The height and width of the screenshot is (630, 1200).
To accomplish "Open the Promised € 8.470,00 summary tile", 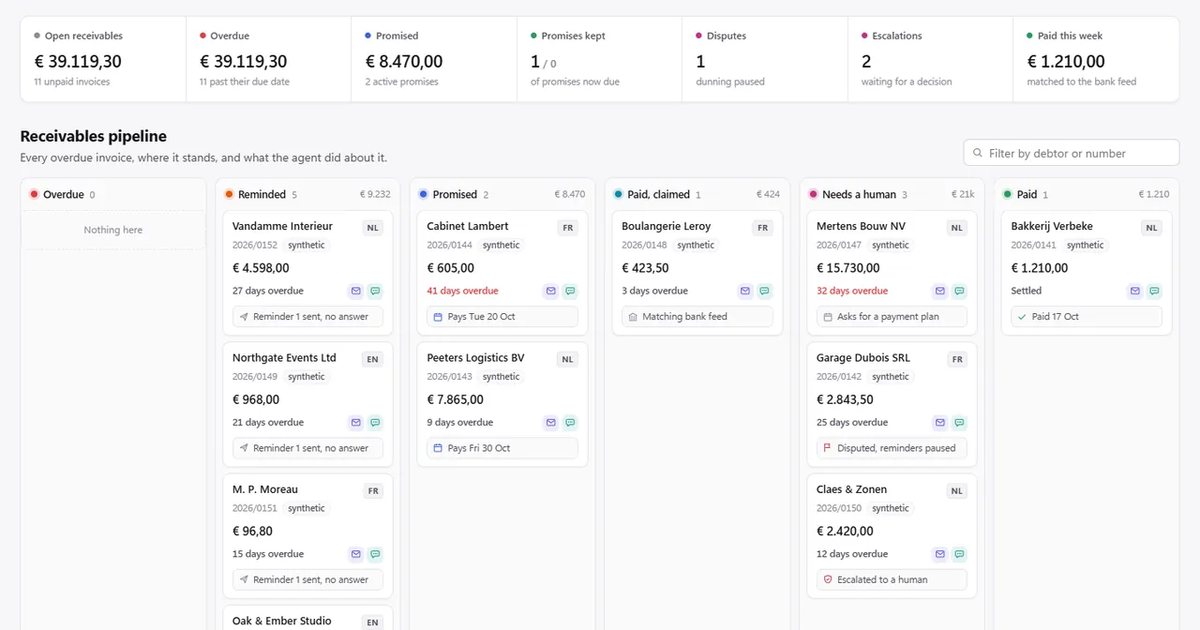I will point(434,59).
